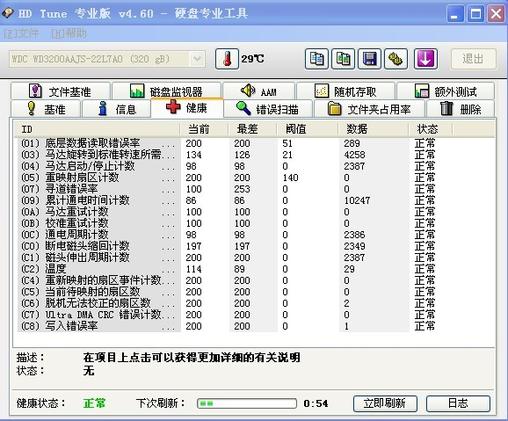Viewport: 508px width, 421px height.
Task: Click the copy info to clipboard icon
Action: pyautogui.click(x=317, y=59)
